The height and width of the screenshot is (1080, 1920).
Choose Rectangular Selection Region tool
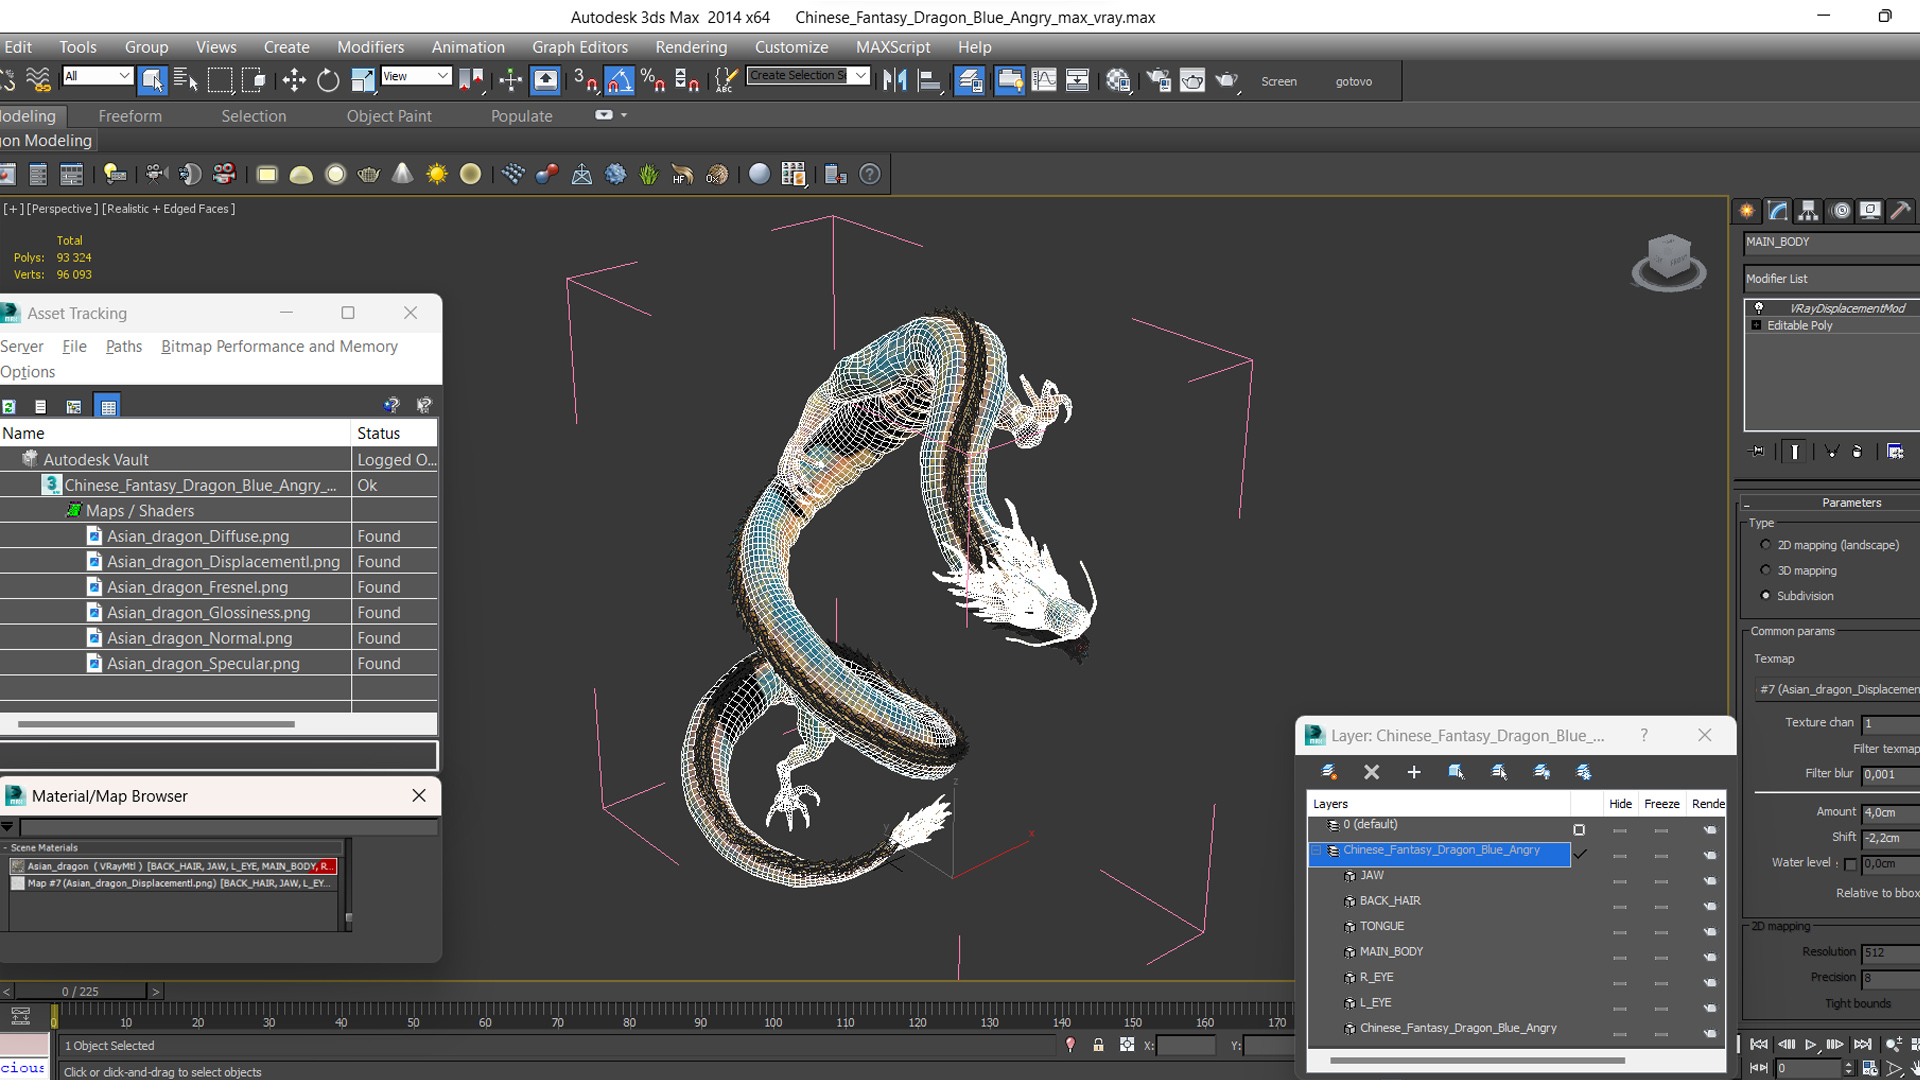click(220, 80)
